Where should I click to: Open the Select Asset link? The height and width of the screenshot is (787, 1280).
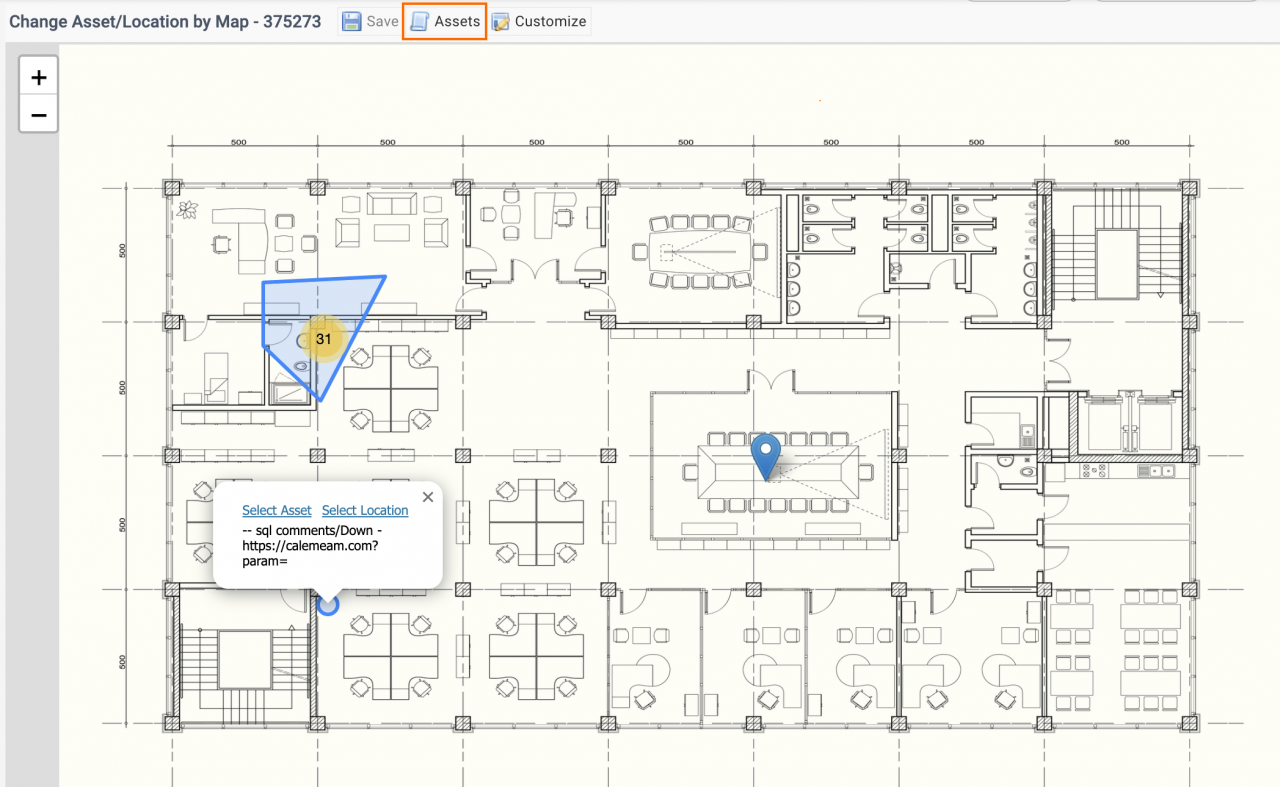[277, 510]
